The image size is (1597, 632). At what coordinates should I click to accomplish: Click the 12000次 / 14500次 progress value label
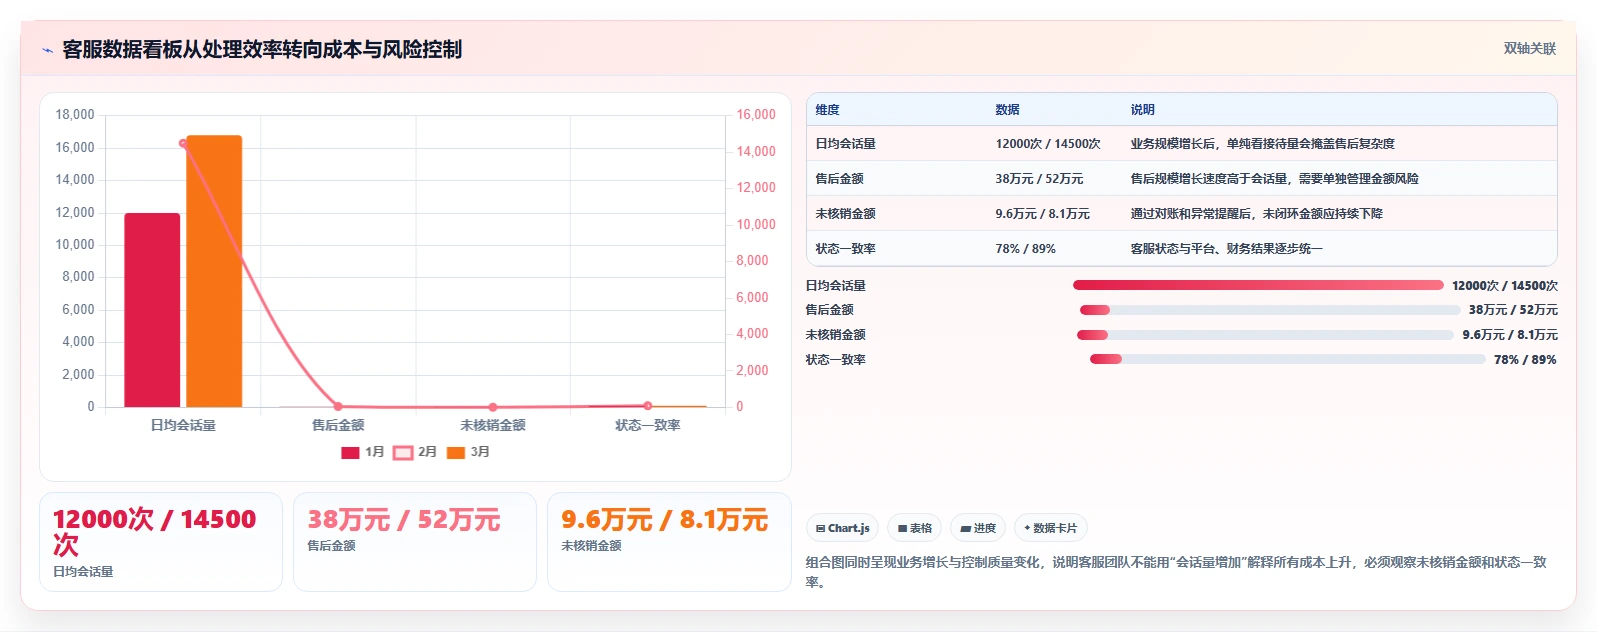point(1505,286)
